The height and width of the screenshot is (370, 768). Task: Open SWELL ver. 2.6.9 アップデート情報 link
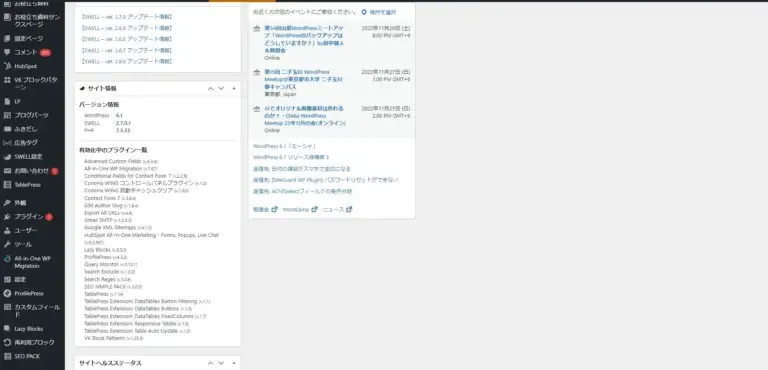coord(126,28)
